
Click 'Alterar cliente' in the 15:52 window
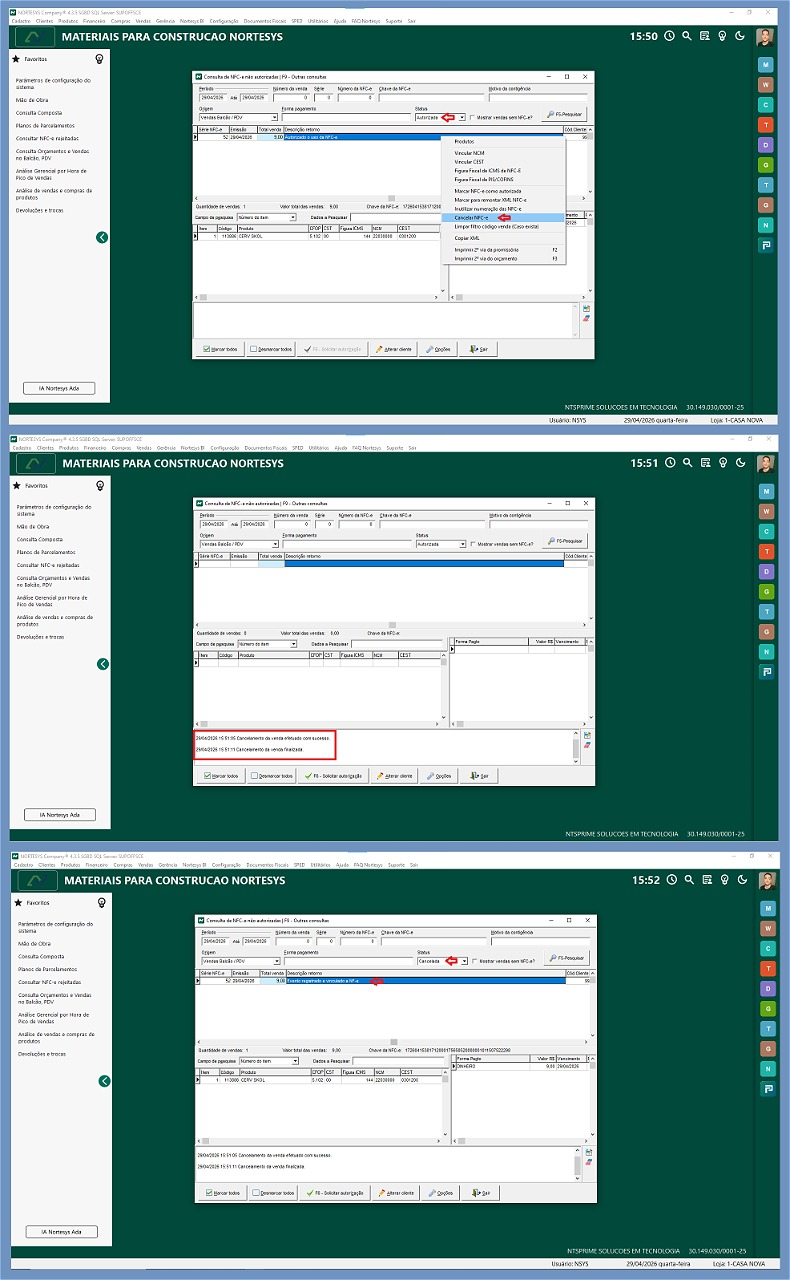394,1193
